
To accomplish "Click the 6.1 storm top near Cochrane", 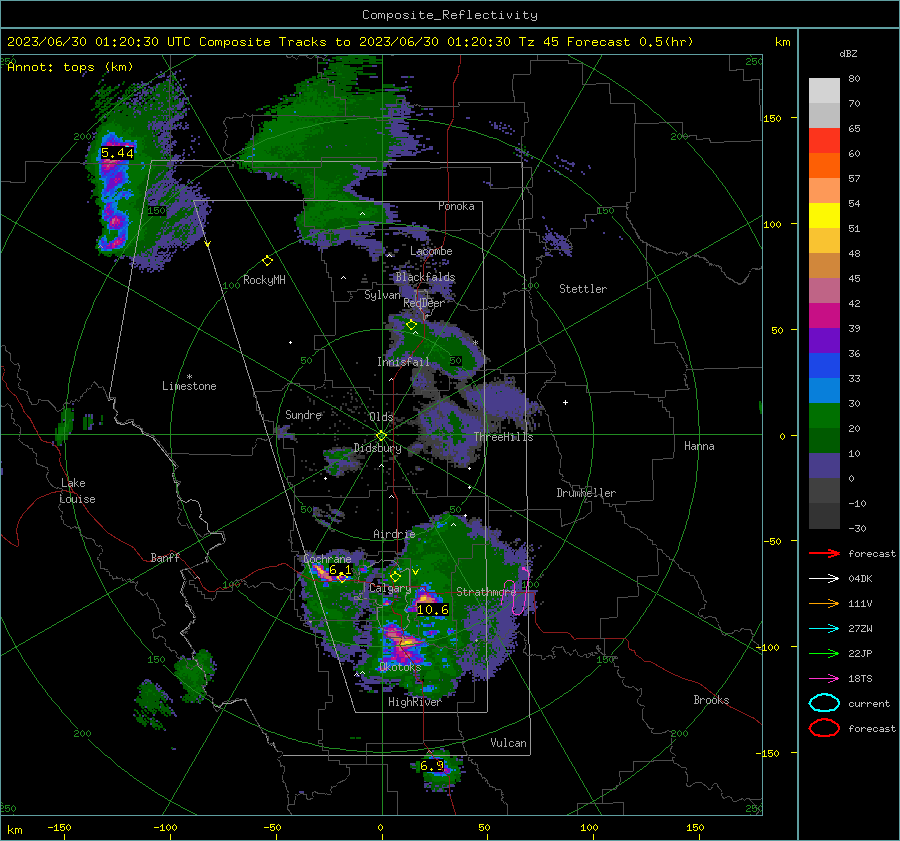I will [x=340, y=570].
